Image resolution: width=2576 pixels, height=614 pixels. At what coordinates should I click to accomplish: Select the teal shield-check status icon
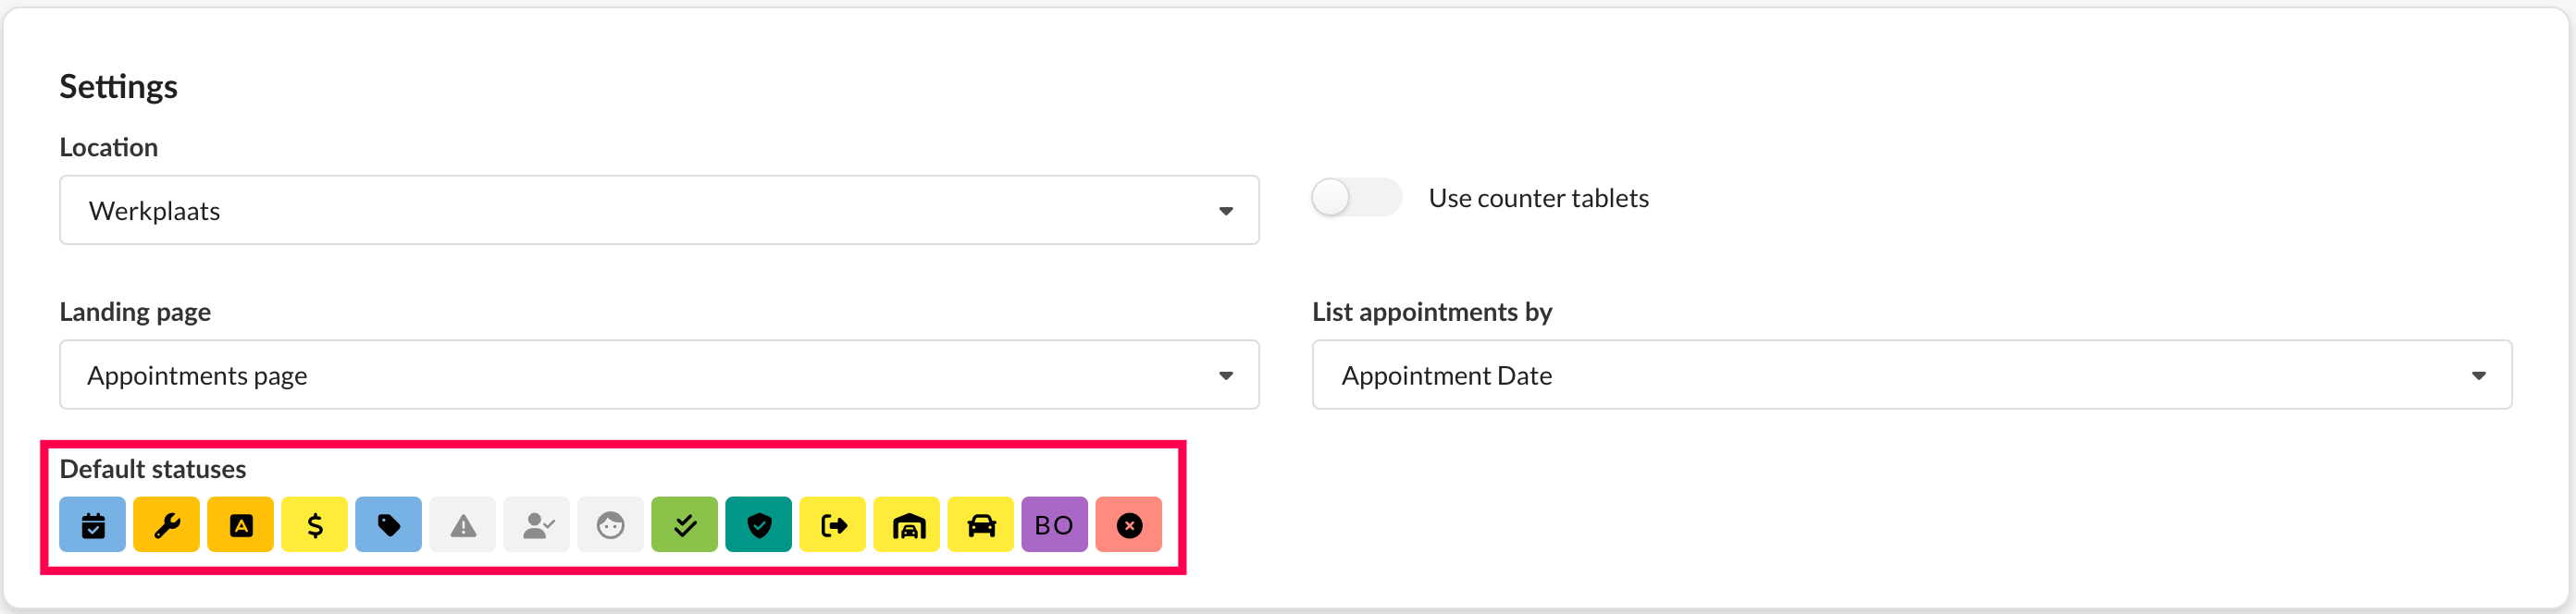point(759,525)
